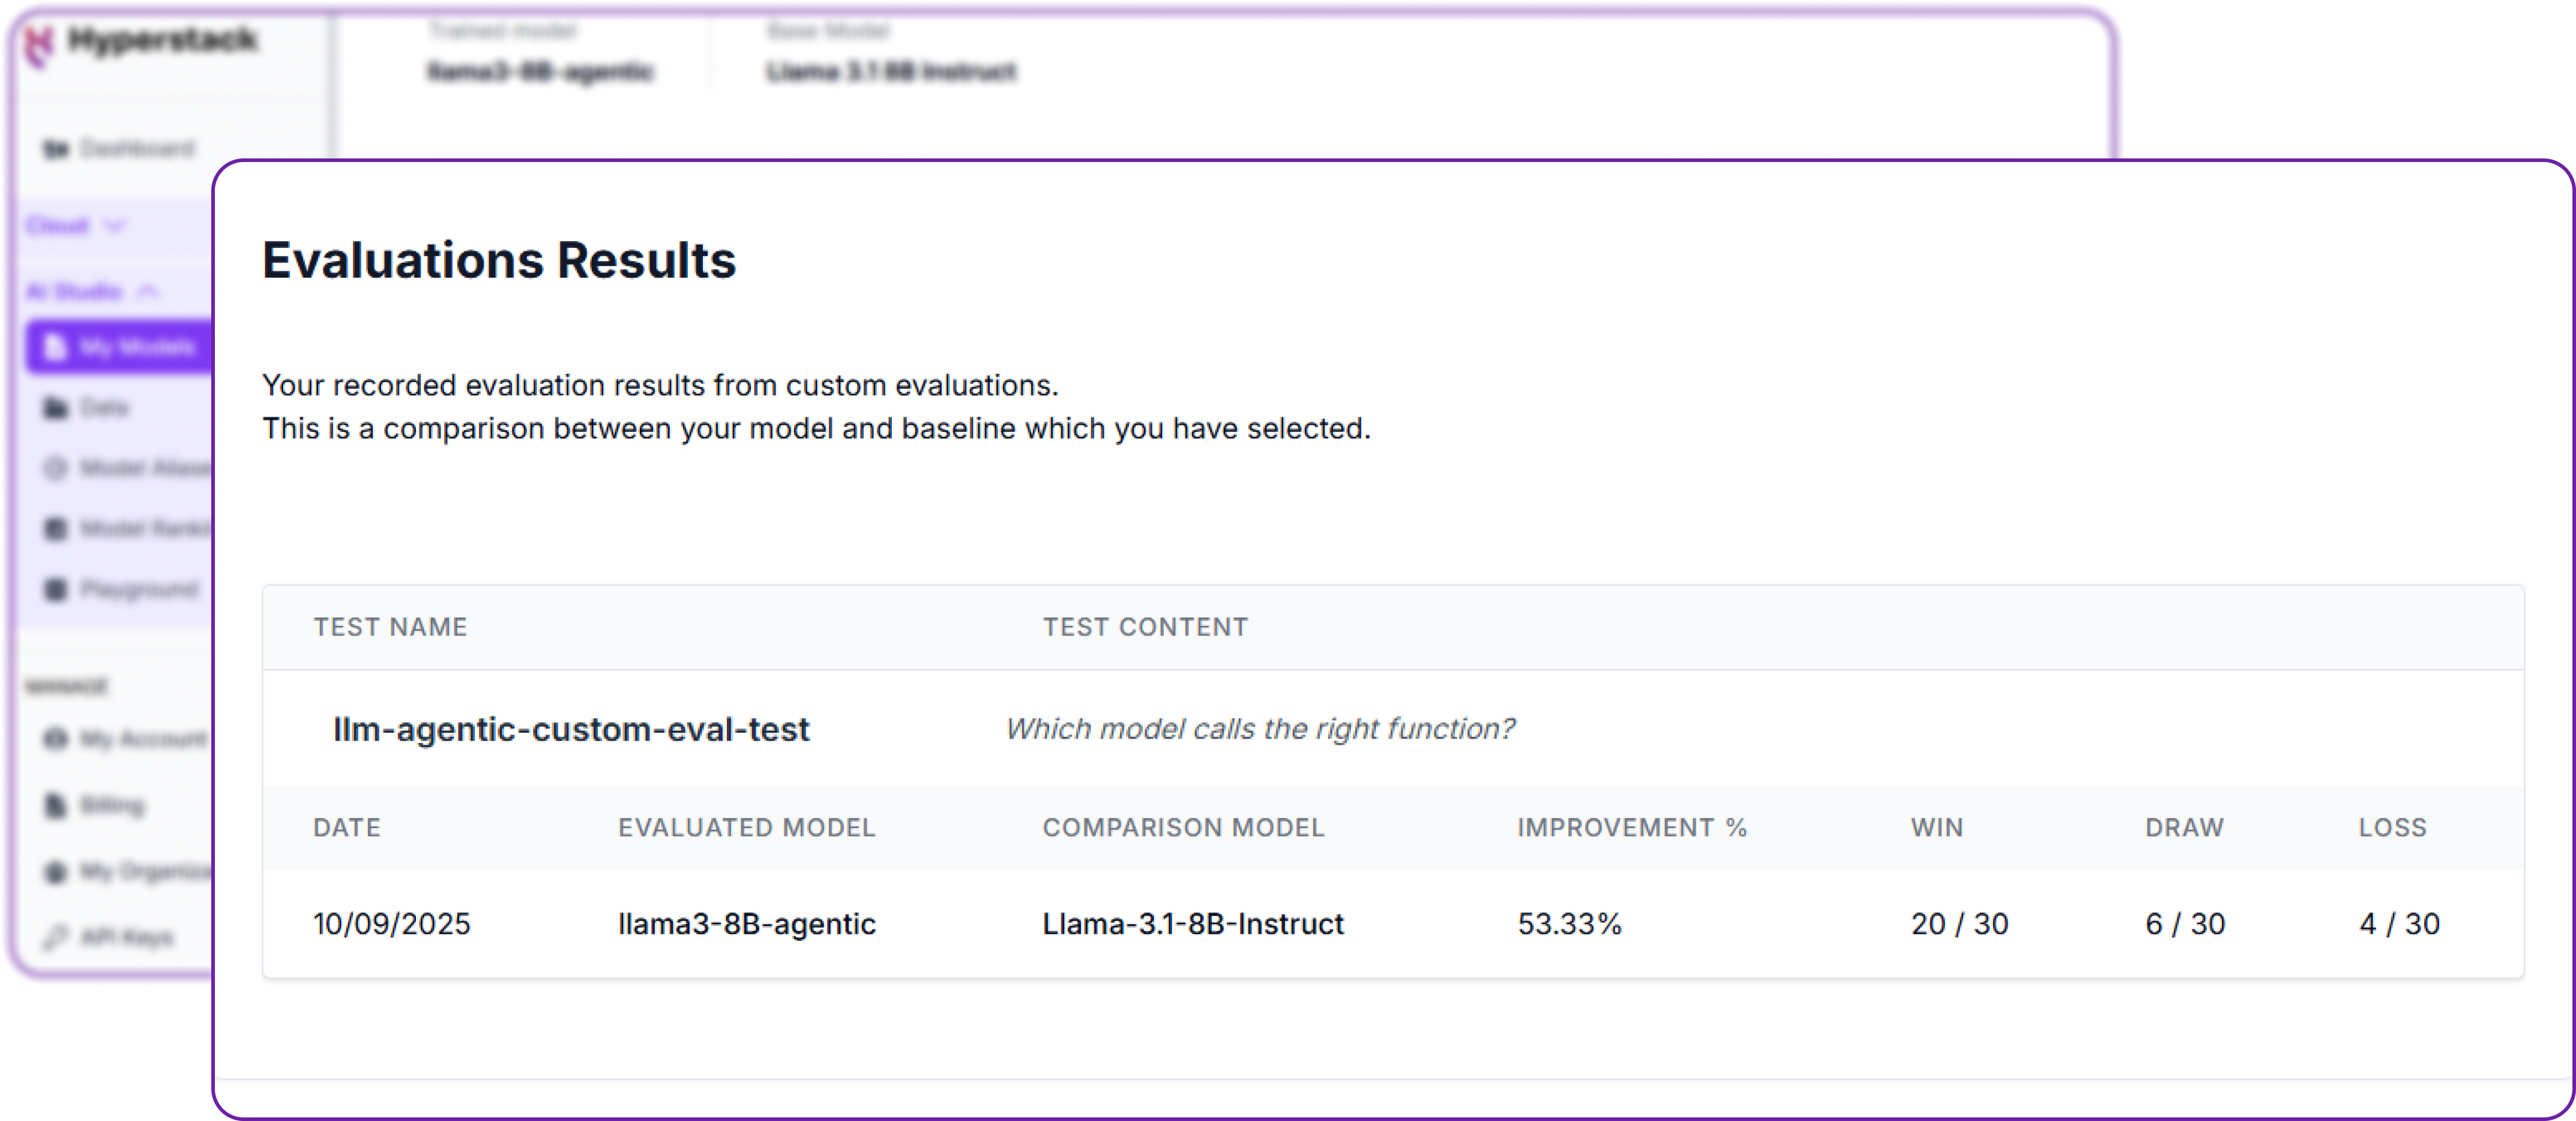The width and height of the screenshot is (2576, 1121).
Task: Collapse the AI Studio section chevron
Action: point(148,291)
